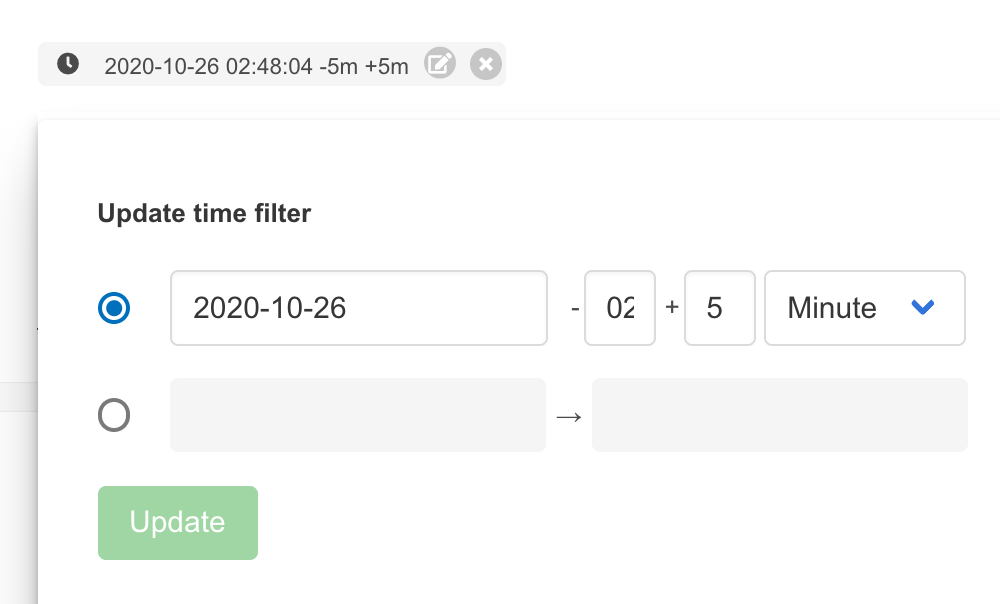The height and width of the screenshot is (604, 1000).
Task: Expand the time unit selector showing Minute
Action: [x=864, y=308]
